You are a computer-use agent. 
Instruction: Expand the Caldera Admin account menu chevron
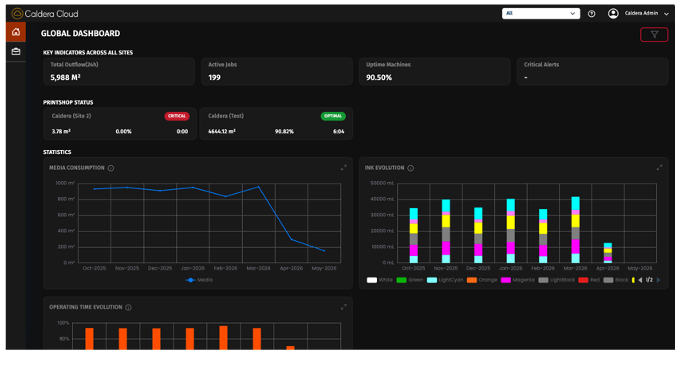(666, 14)
